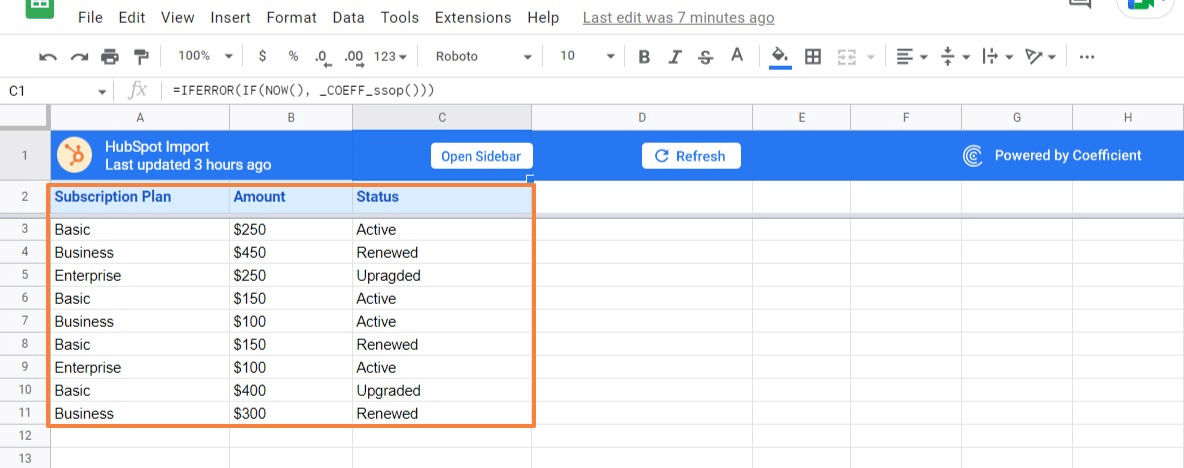The image size is (1184, 468).
Task: Click the redo arrow icon
Action: [x=79, y=57]
